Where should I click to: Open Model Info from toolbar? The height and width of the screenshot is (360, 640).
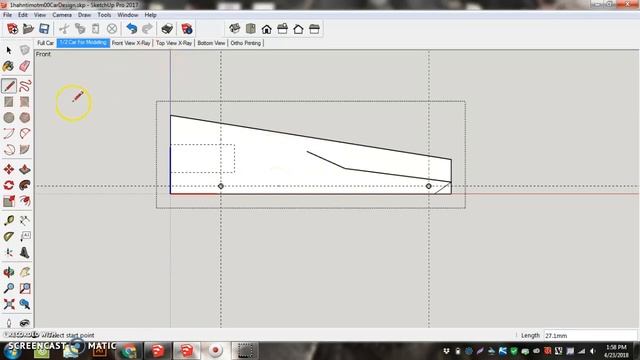tap(187, 29)
